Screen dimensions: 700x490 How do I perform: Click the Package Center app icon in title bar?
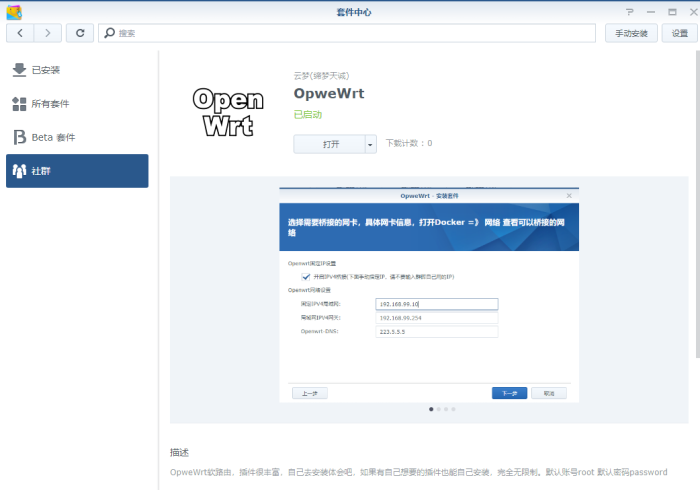pos(14,11)
